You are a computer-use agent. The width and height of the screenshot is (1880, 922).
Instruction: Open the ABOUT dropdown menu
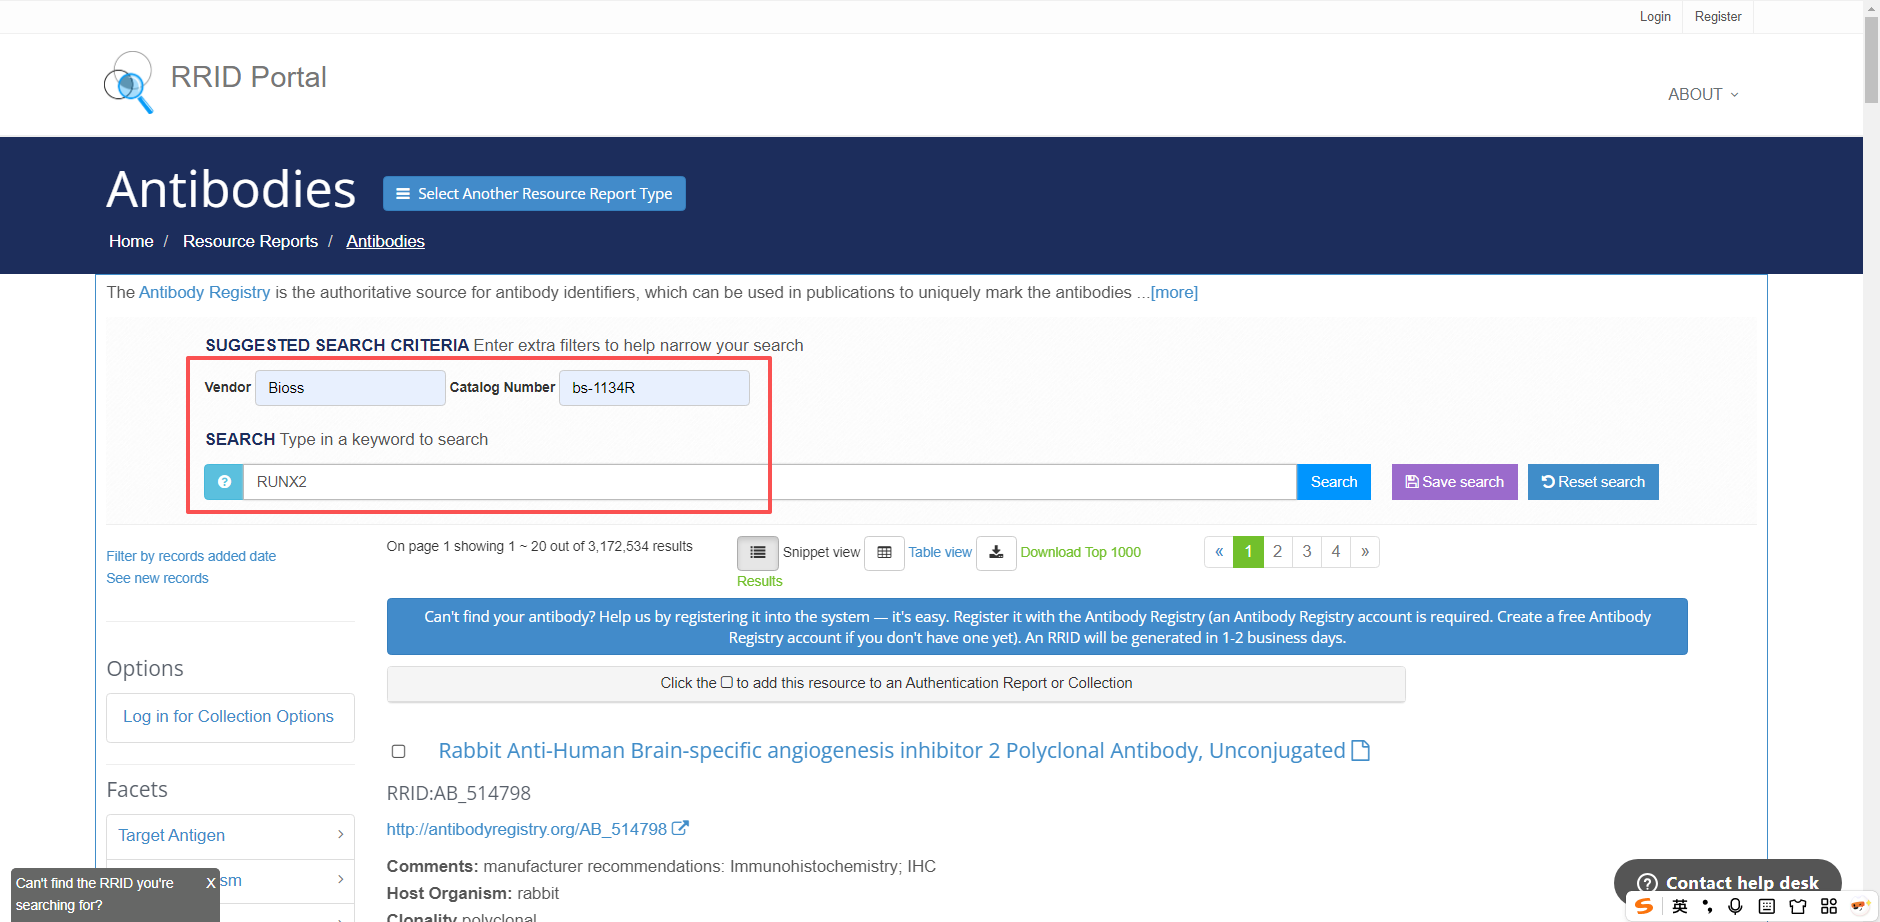[1702, 94]
